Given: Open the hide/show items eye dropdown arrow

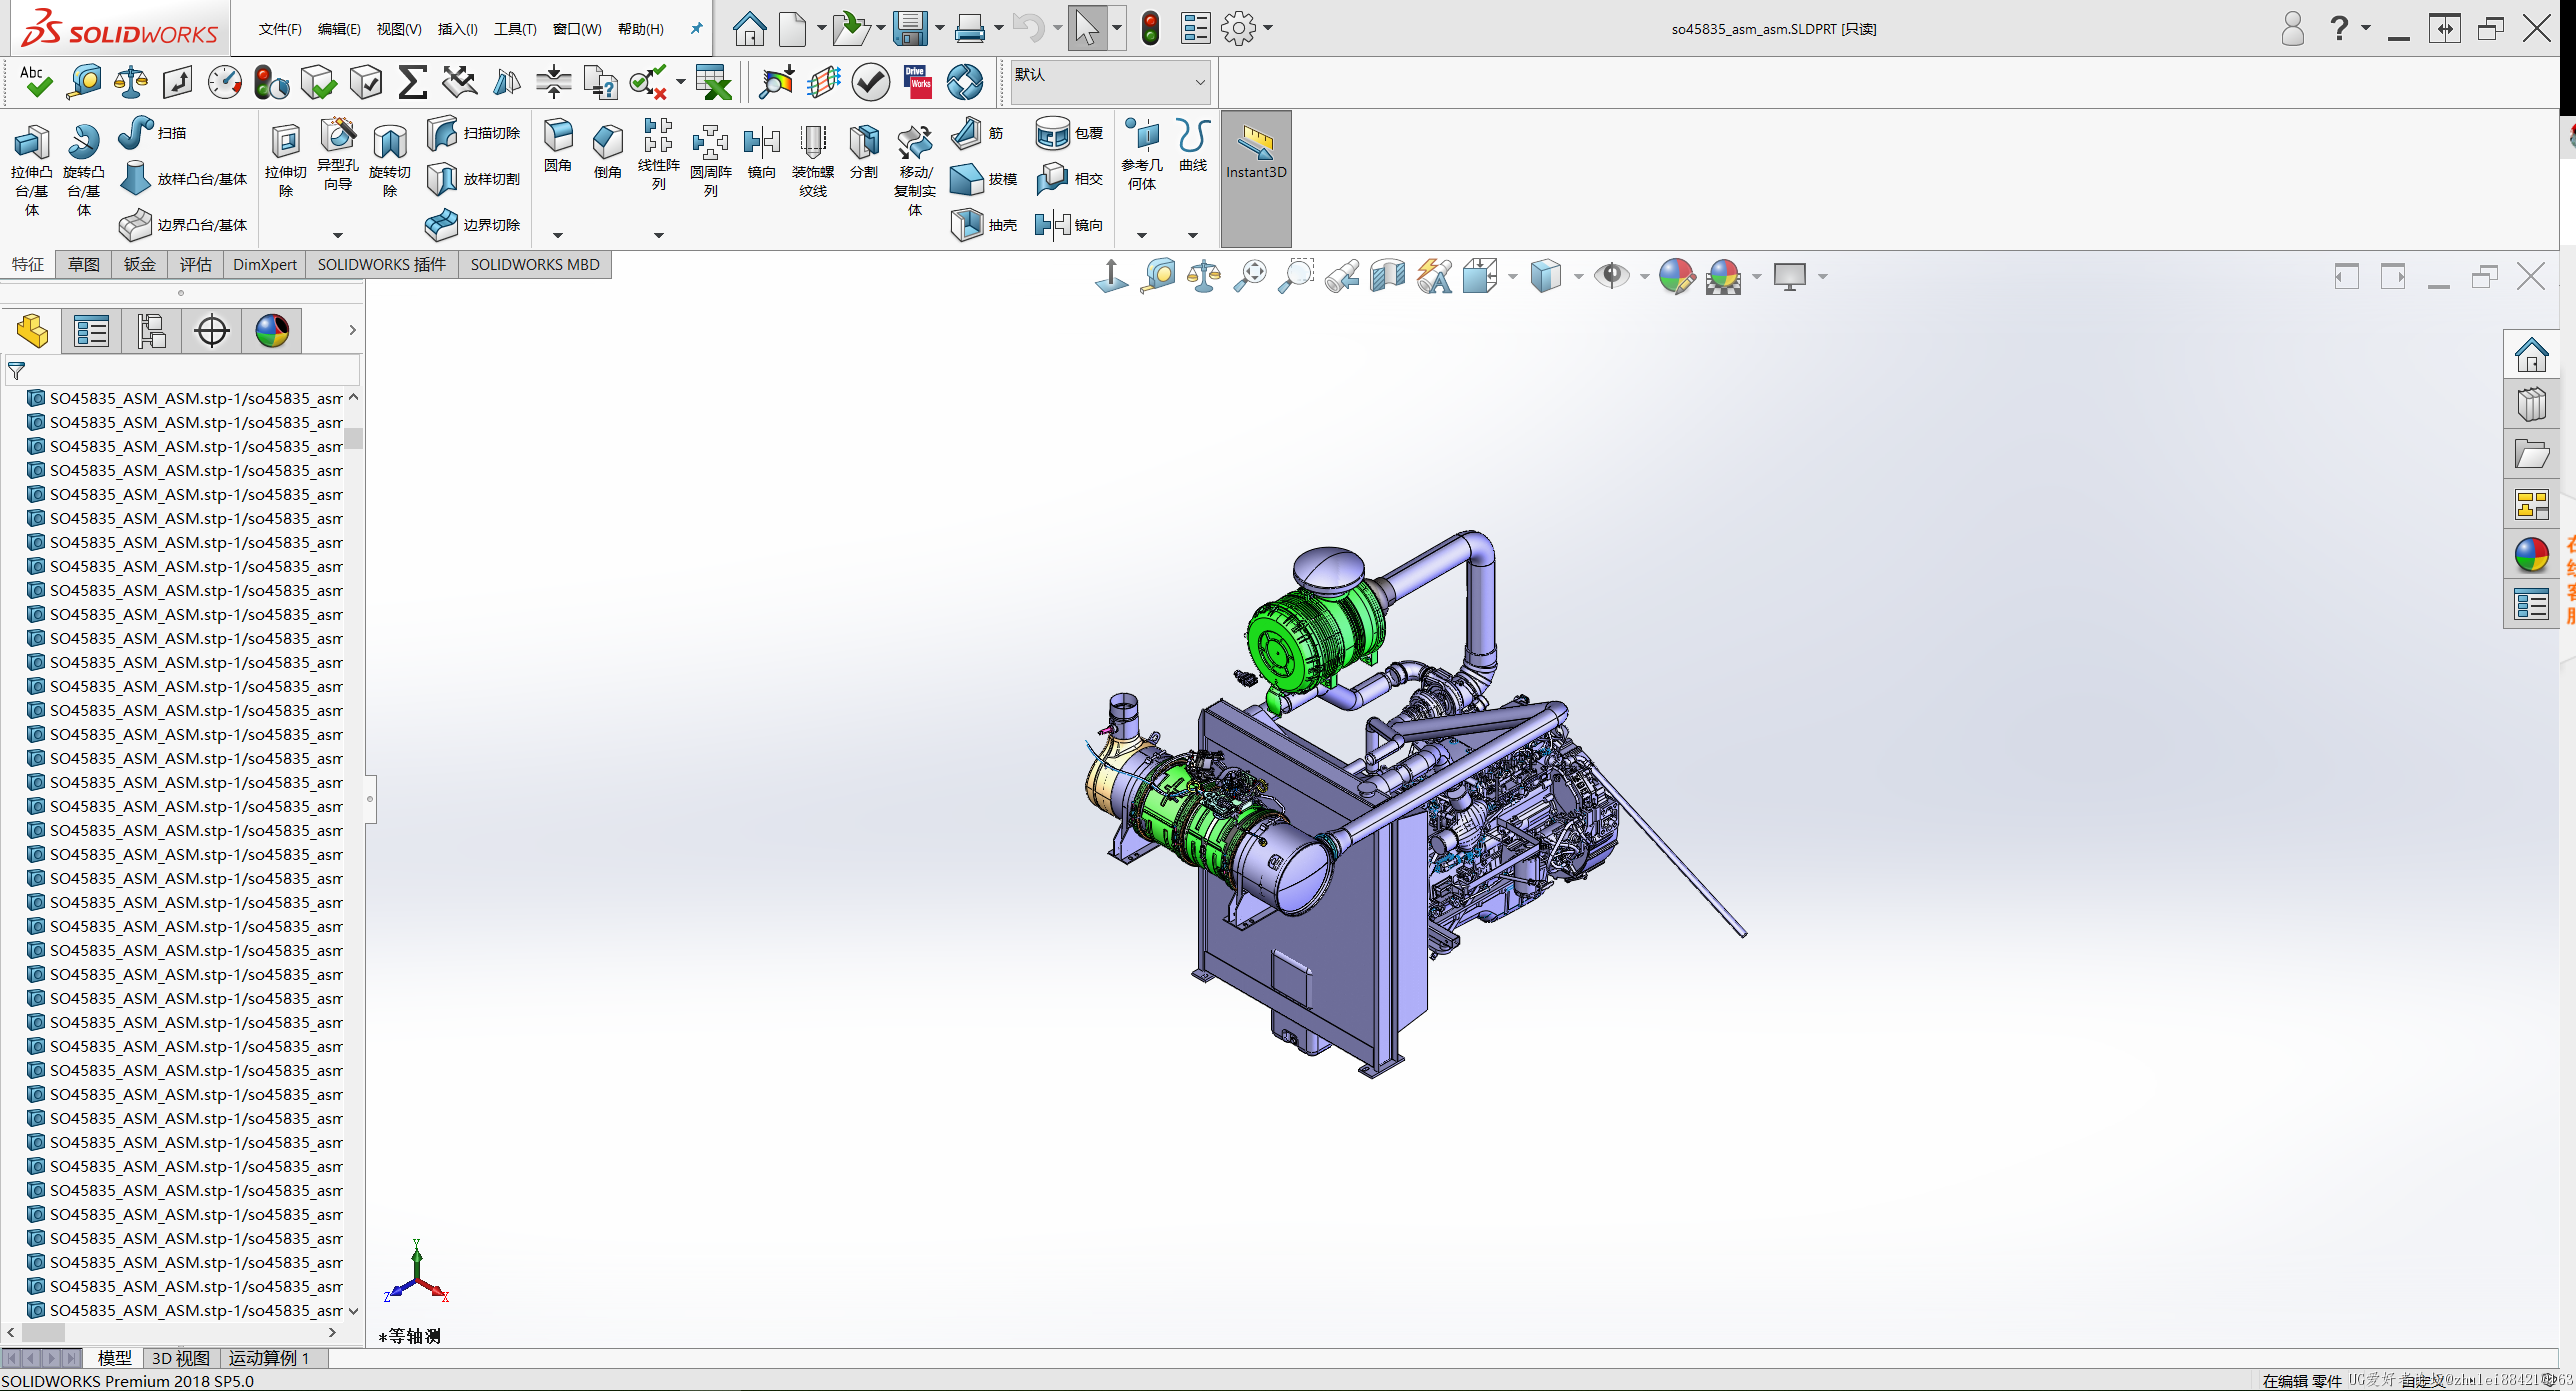Looking at the screenshot, I should point(1645,277).
